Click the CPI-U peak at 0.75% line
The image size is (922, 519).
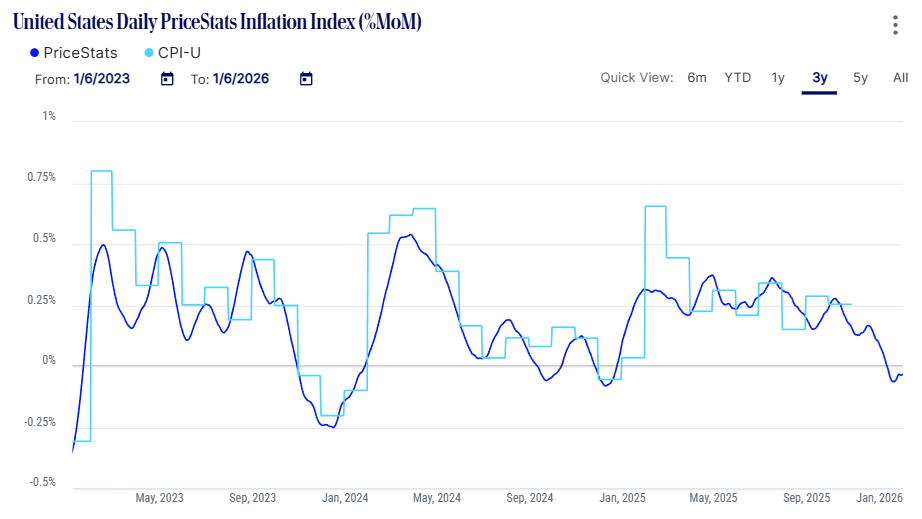coord(101,171)
